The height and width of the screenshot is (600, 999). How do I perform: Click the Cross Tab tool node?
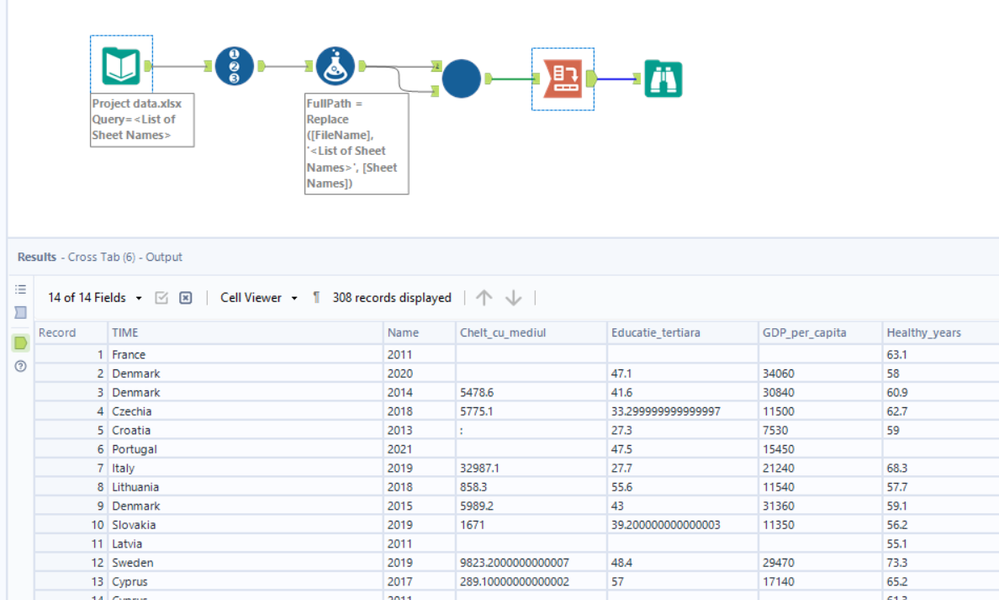point(563,78)
